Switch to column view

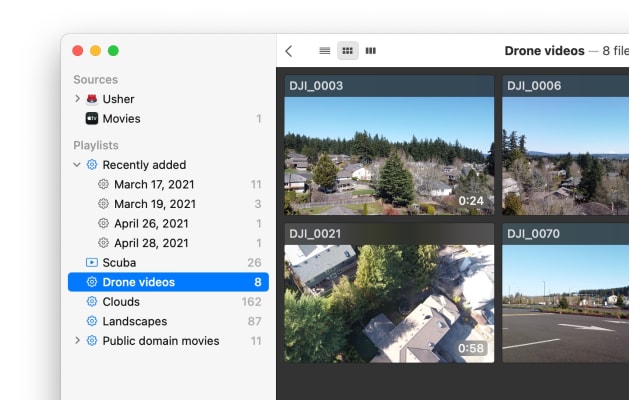point(370,51)
